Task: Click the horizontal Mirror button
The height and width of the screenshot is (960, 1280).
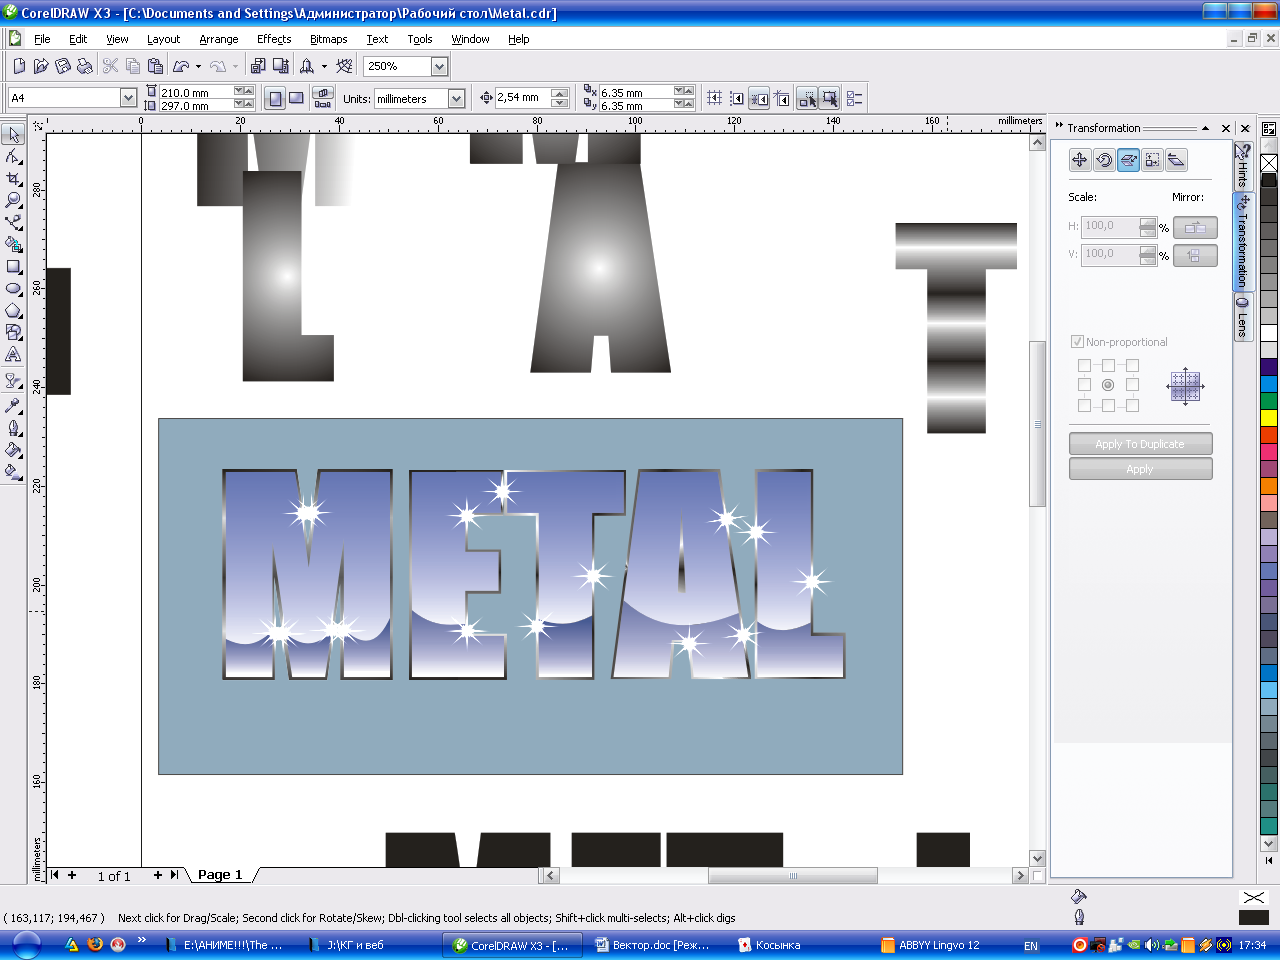Action: [x=1195, y=227]
